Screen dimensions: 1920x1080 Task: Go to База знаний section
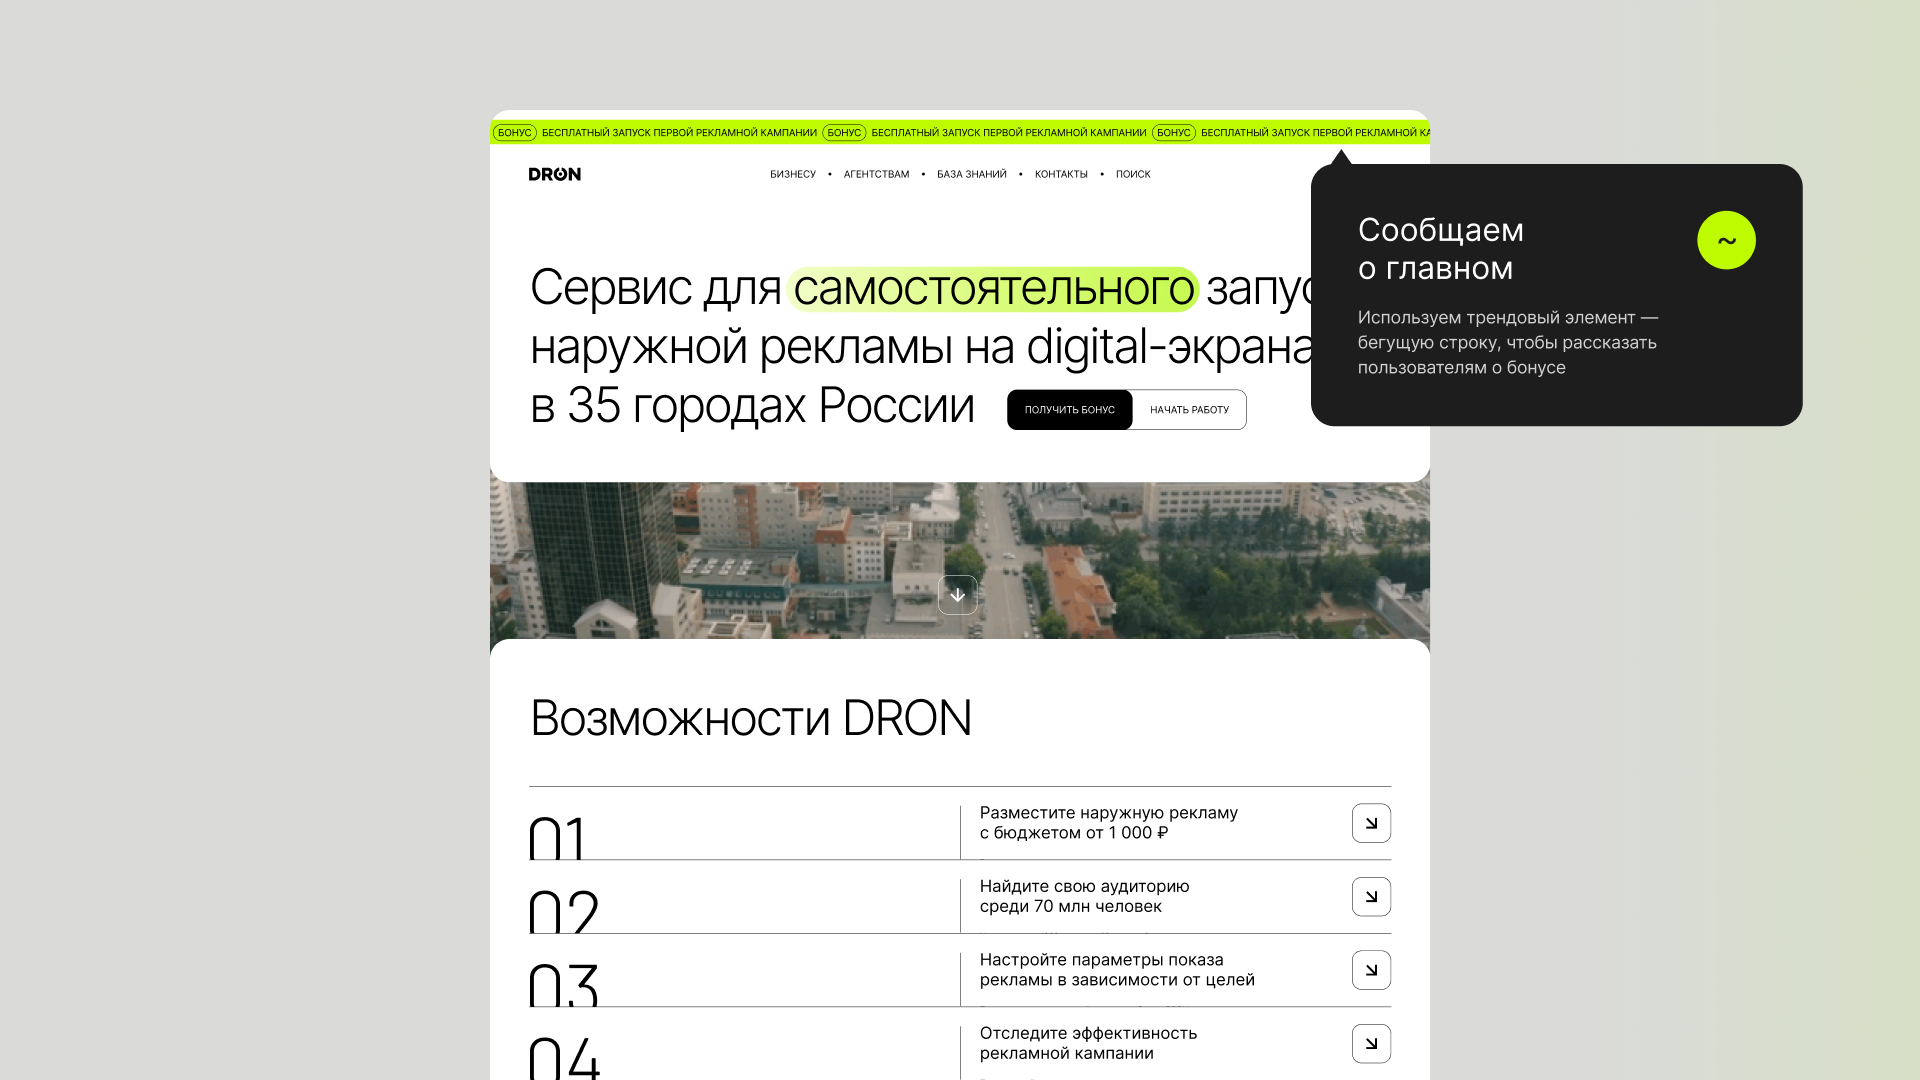pyautogui.click(x=971, y=174)
